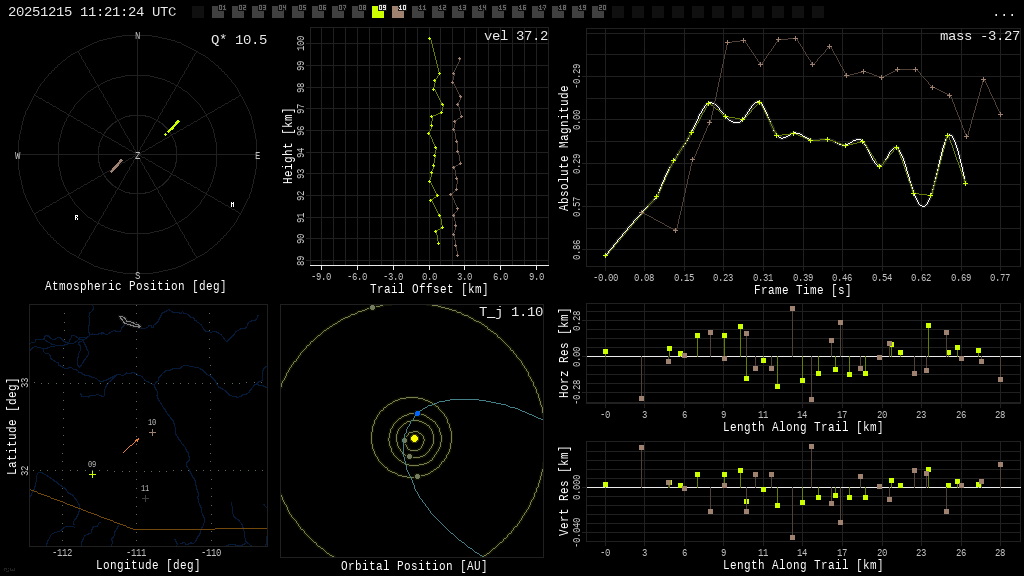
Task: Click the blue Earth dot on orbital plot
Action: click(x=417, y=413)
